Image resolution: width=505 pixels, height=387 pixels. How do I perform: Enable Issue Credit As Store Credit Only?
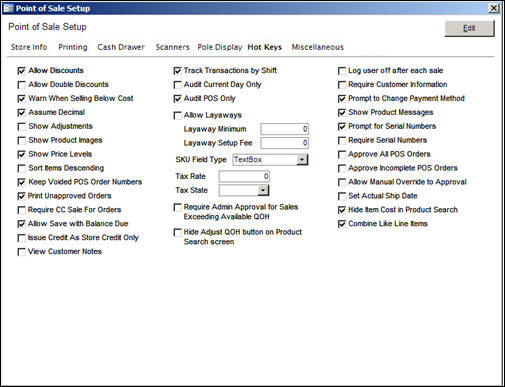(x=22, y=238)
